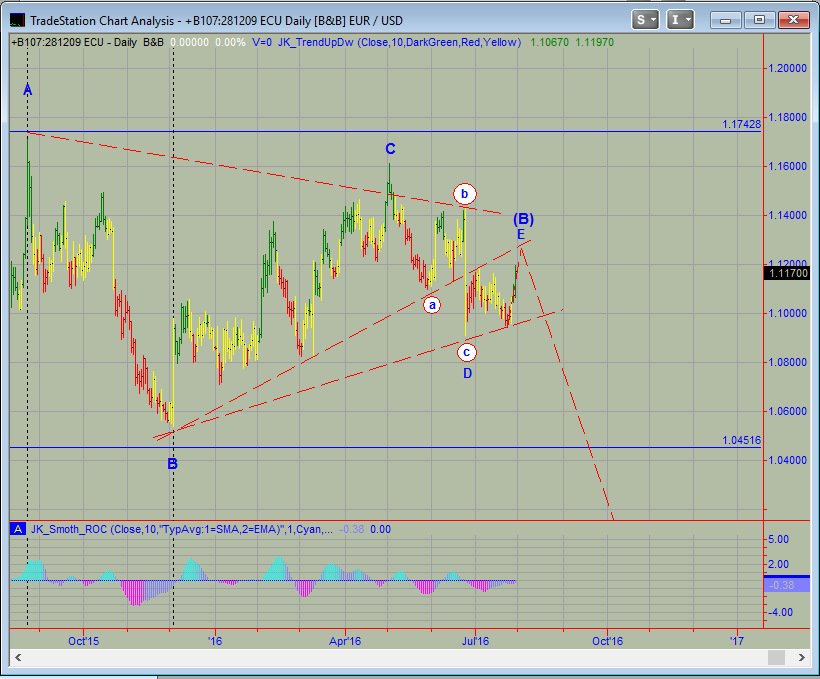Open the I dropdown button in title bar
Viewport: 820px width, 679px height.
pos(680,20)
